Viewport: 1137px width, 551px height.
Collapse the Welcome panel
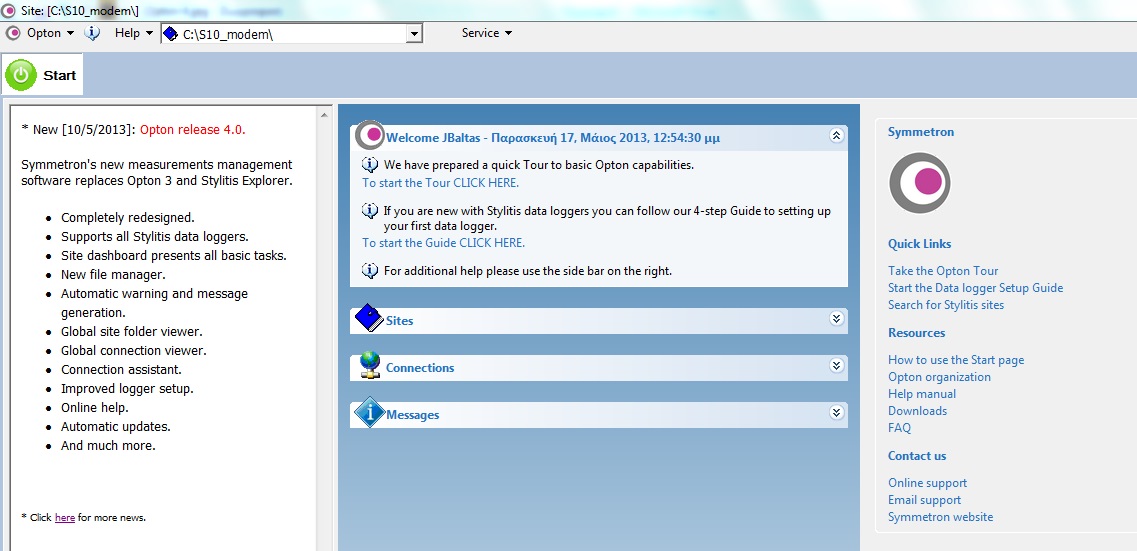click(836, 136)
